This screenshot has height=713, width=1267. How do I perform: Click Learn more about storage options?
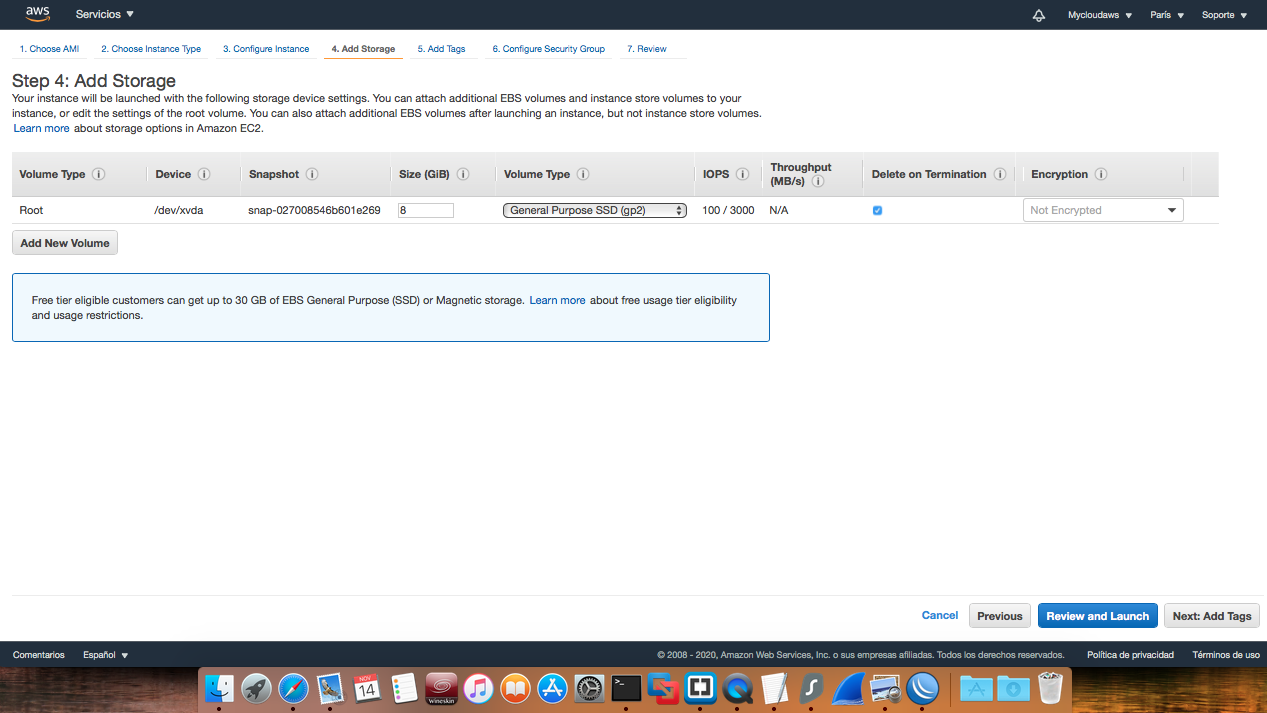click(42, 128)
